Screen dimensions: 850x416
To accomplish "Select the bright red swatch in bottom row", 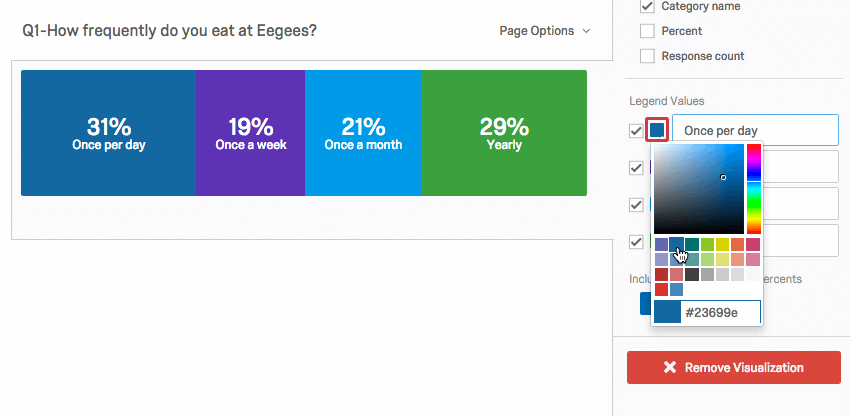I will tap(661, 289).
